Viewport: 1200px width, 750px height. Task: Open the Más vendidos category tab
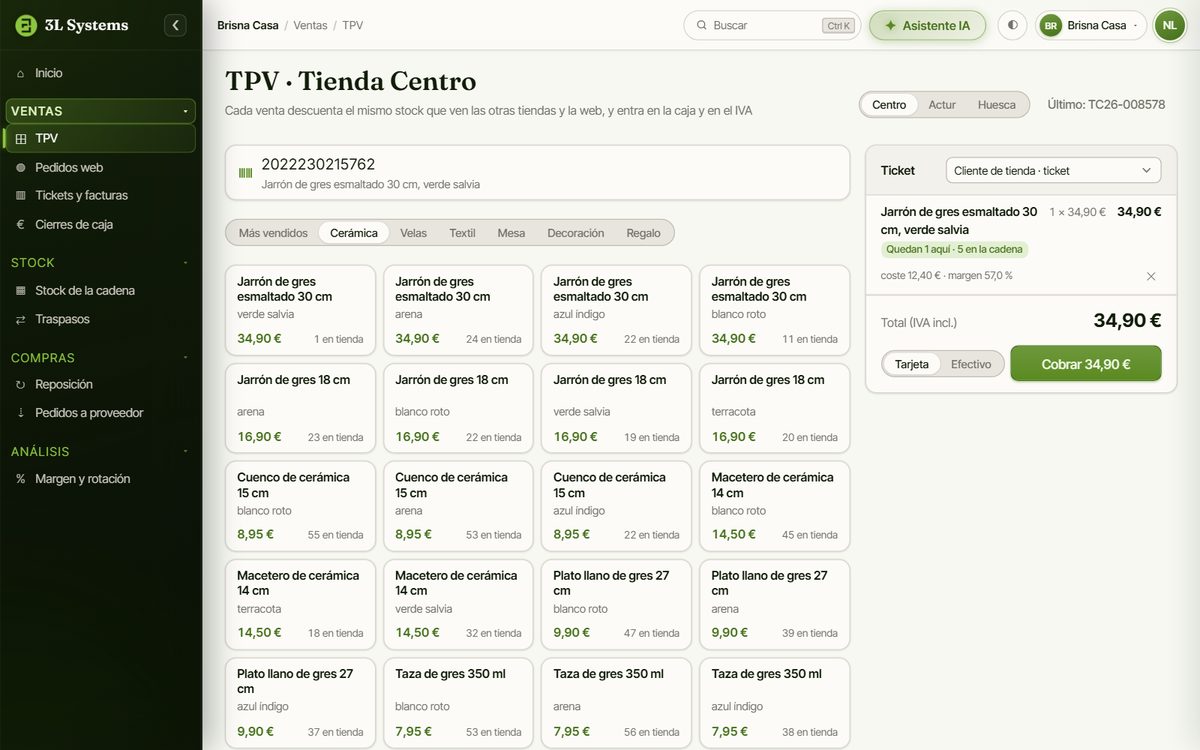[x=273, y=233]
